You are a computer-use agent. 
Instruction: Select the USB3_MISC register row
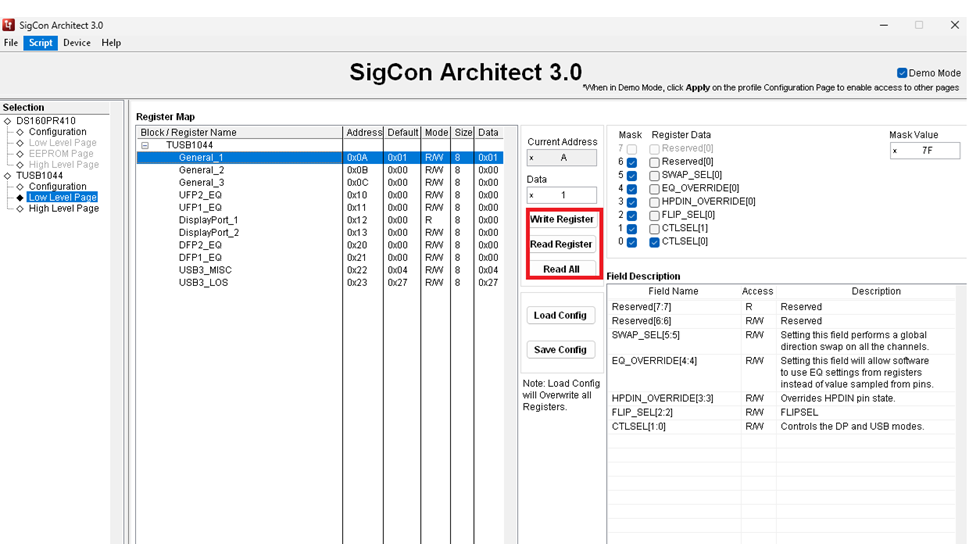tap(205, 270)
